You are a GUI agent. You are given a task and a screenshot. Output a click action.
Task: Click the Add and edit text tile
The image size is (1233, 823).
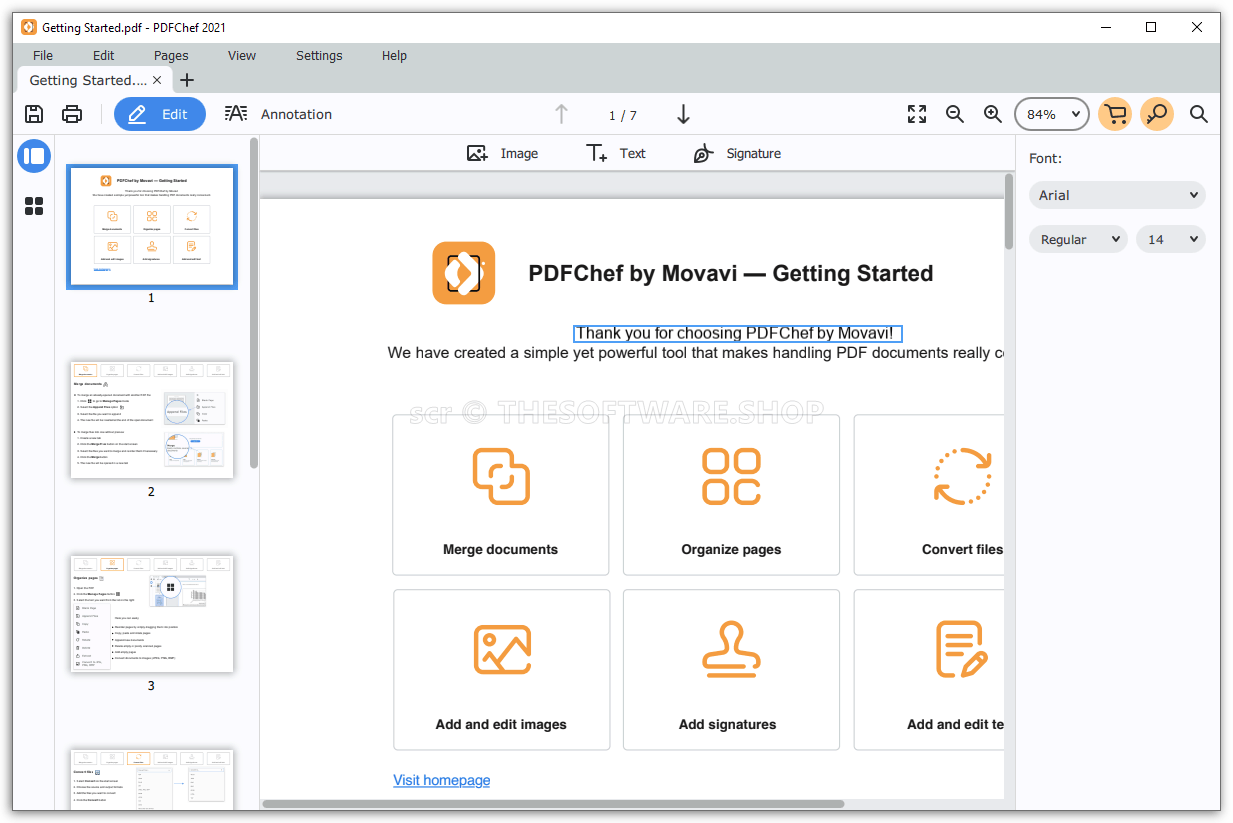[x=929, y=670]
